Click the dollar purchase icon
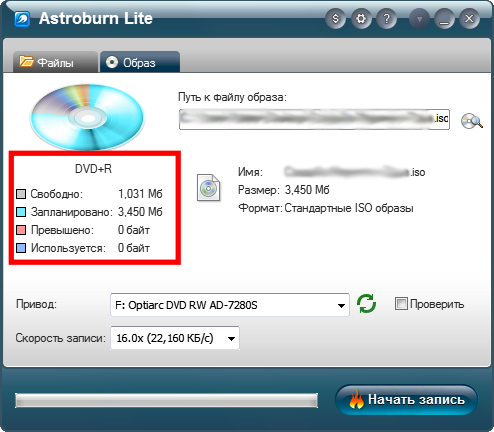This screenshot has height=432, width=494. [x=335, y=19]
